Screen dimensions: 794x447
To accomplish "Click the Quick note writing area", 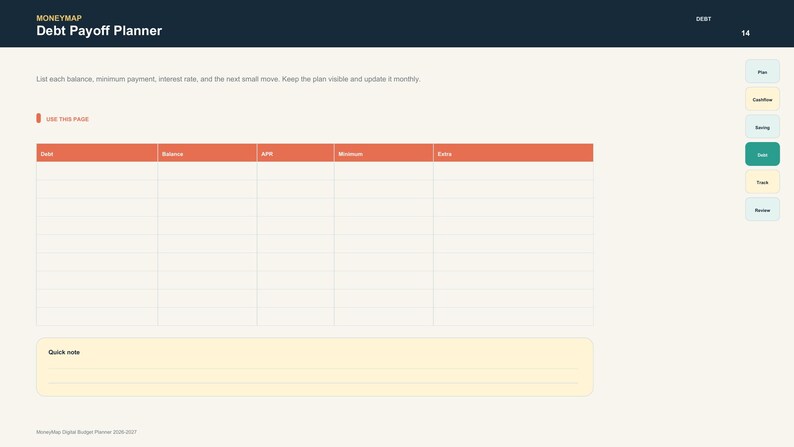I will (314, 367).
